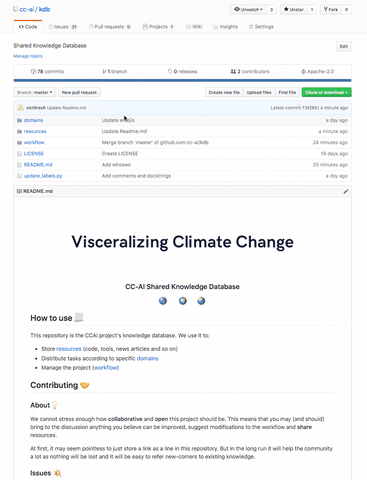367x480 pixels.
Task: Click the workflow folder icon
Action: pyautogui.click(x=19, y=142)
